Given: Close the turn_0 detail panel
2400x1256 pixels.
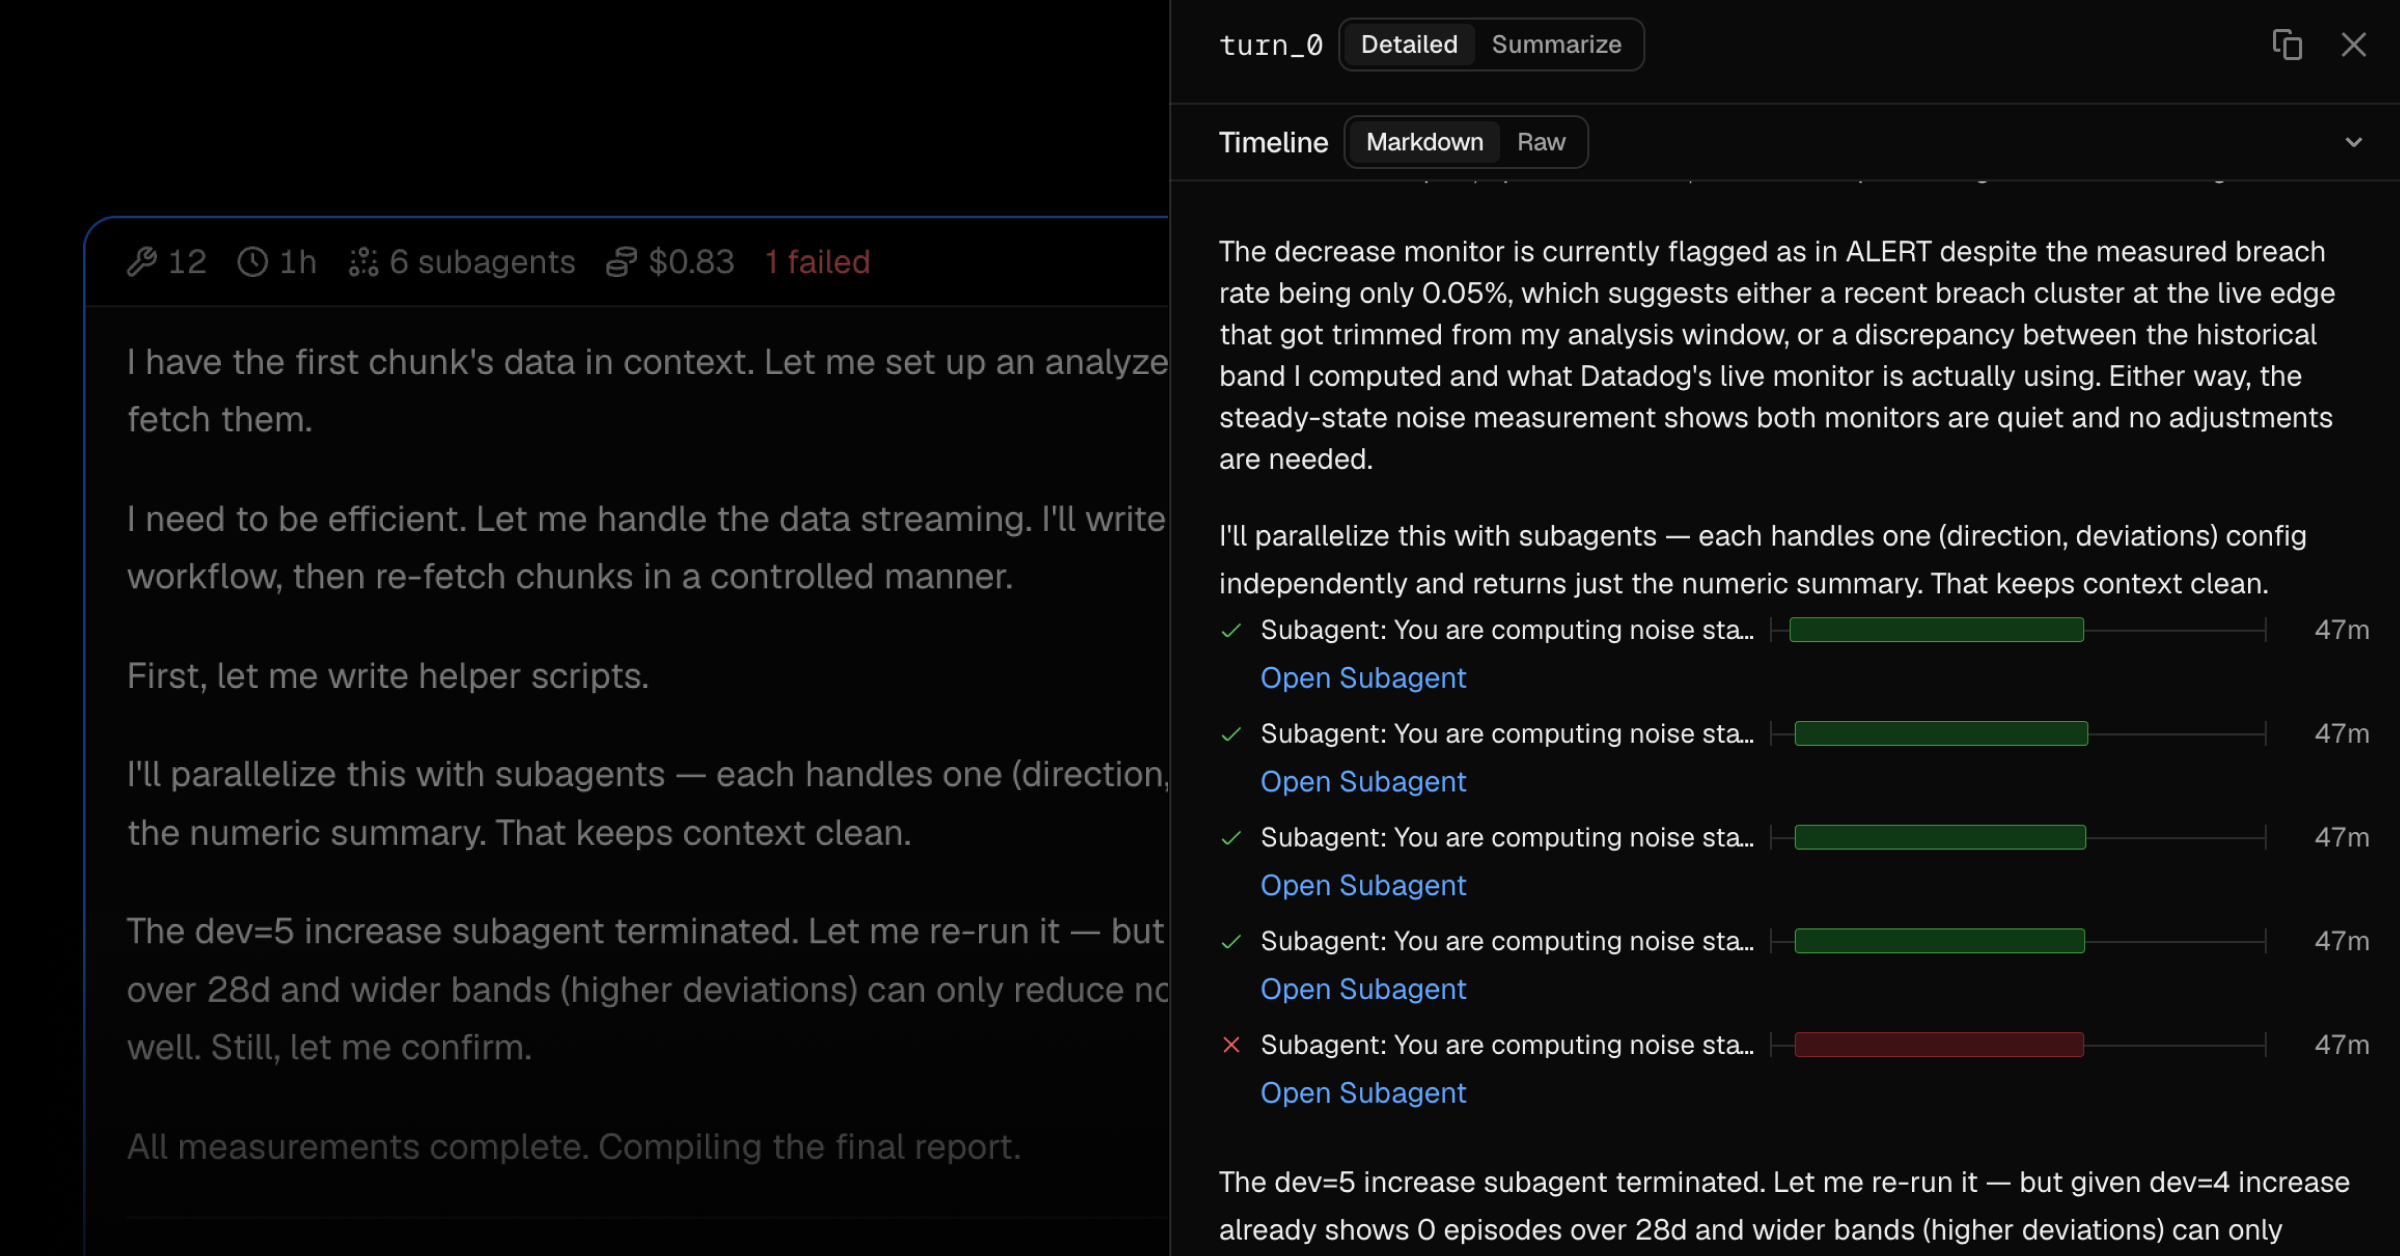Looking at the screenshot, I should [x=2353, y=45].
